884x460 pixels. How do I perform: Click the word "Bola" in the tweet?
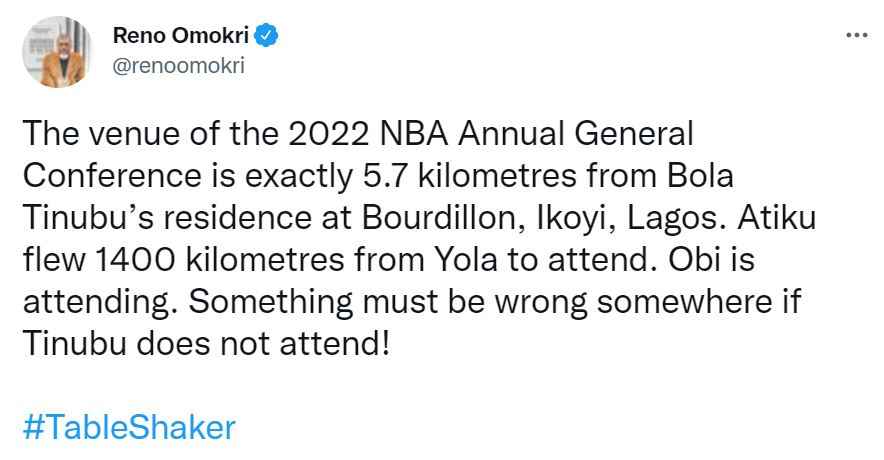700,176
